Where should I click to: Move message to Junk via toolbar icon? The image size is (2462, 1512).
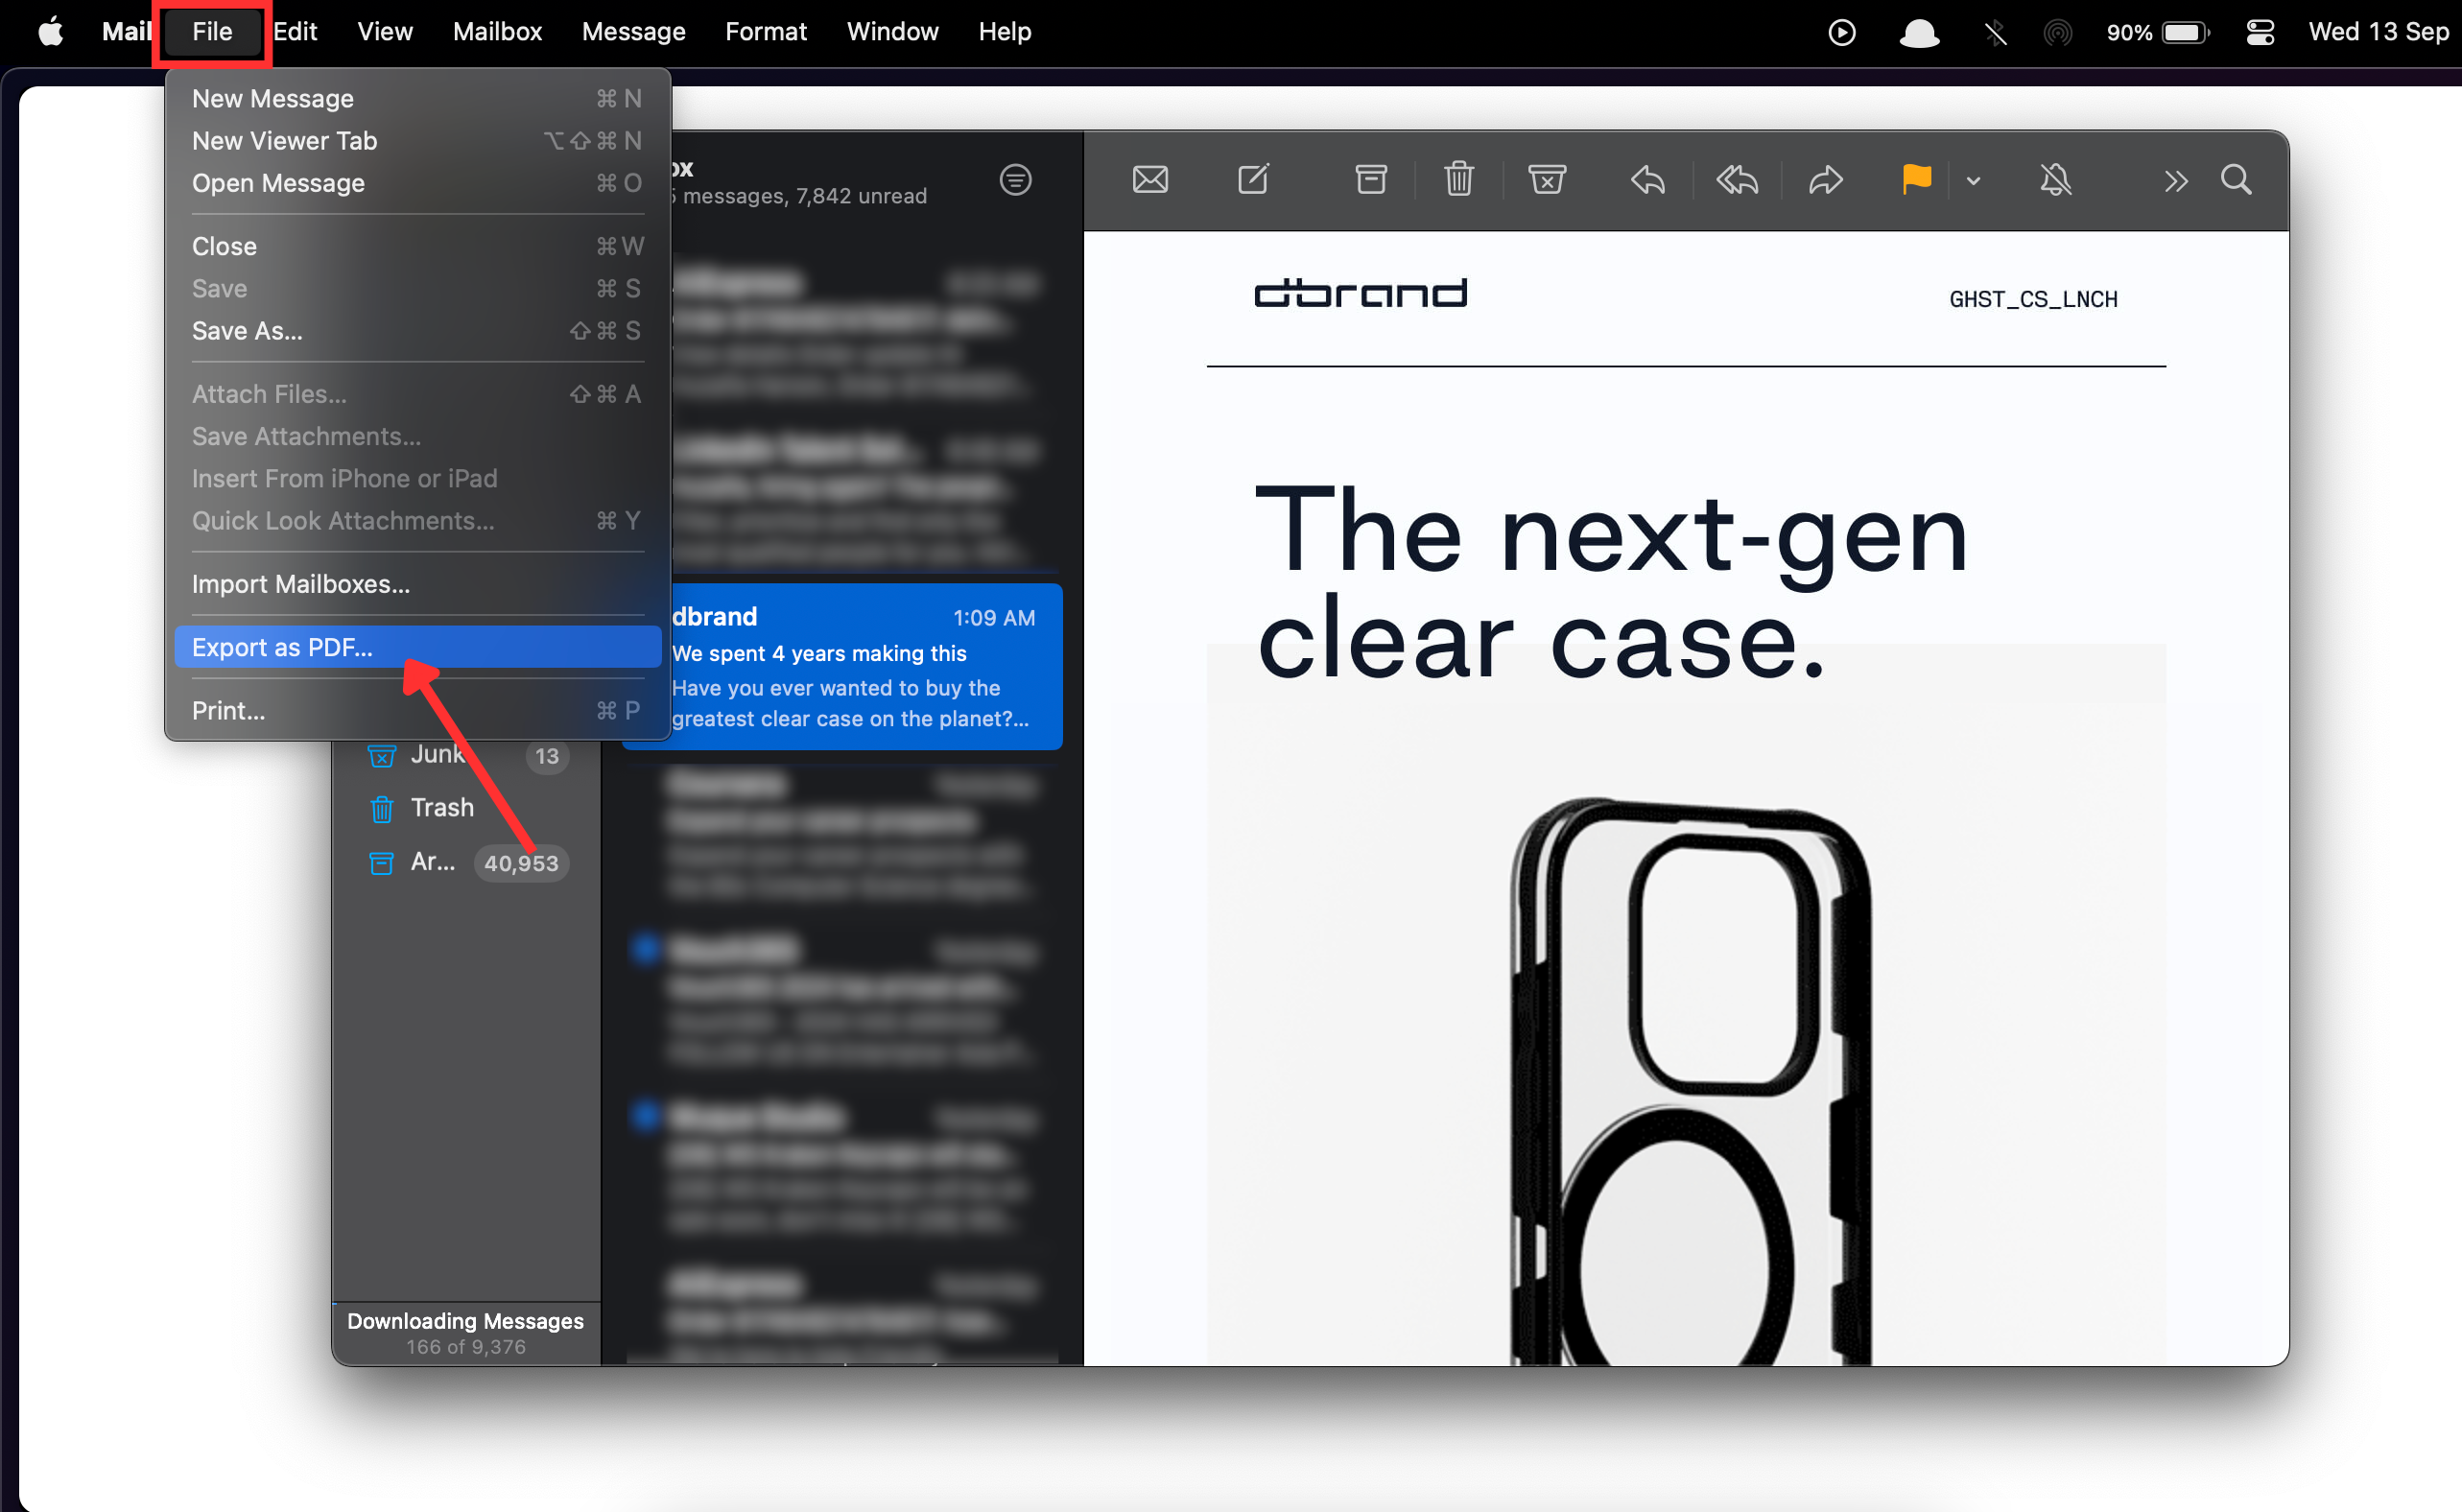(x=1546, y=180)
